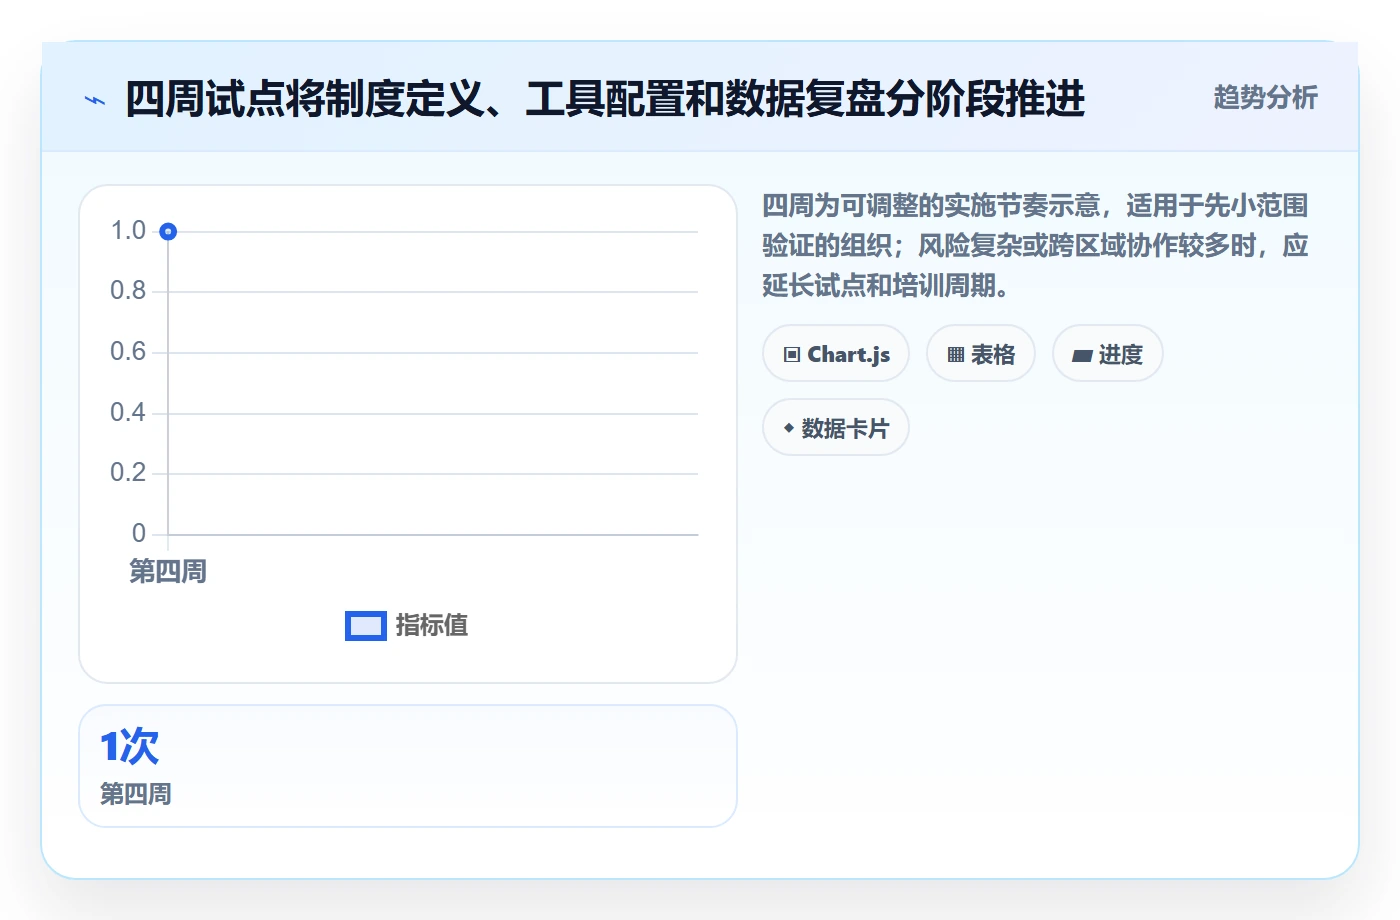Click the 第四周 label under 1次

pos(136,794)
